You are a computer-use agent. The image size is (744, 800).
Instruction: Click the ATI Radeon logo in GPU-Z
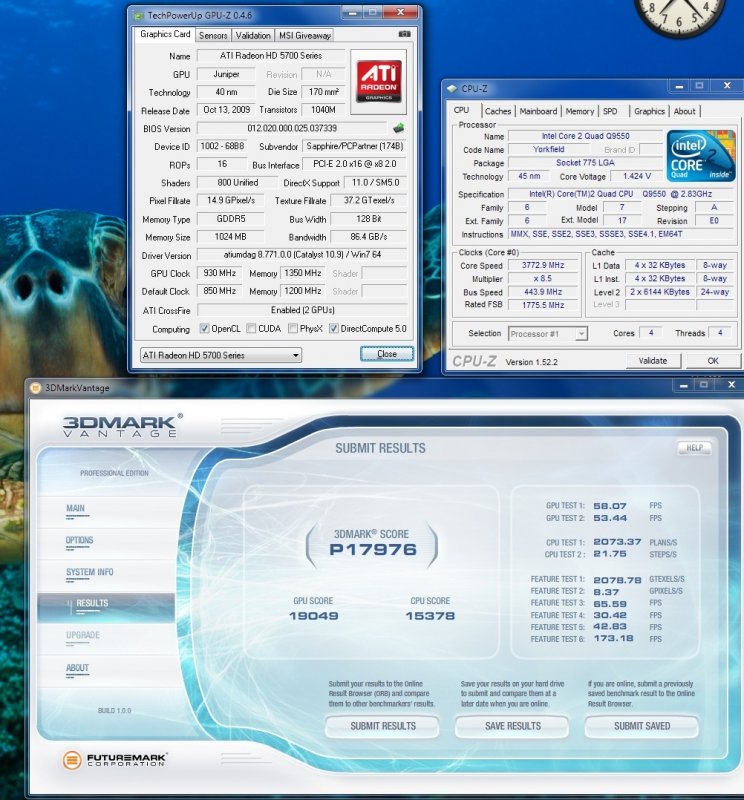pyautogui.click(x=379, y=82)
